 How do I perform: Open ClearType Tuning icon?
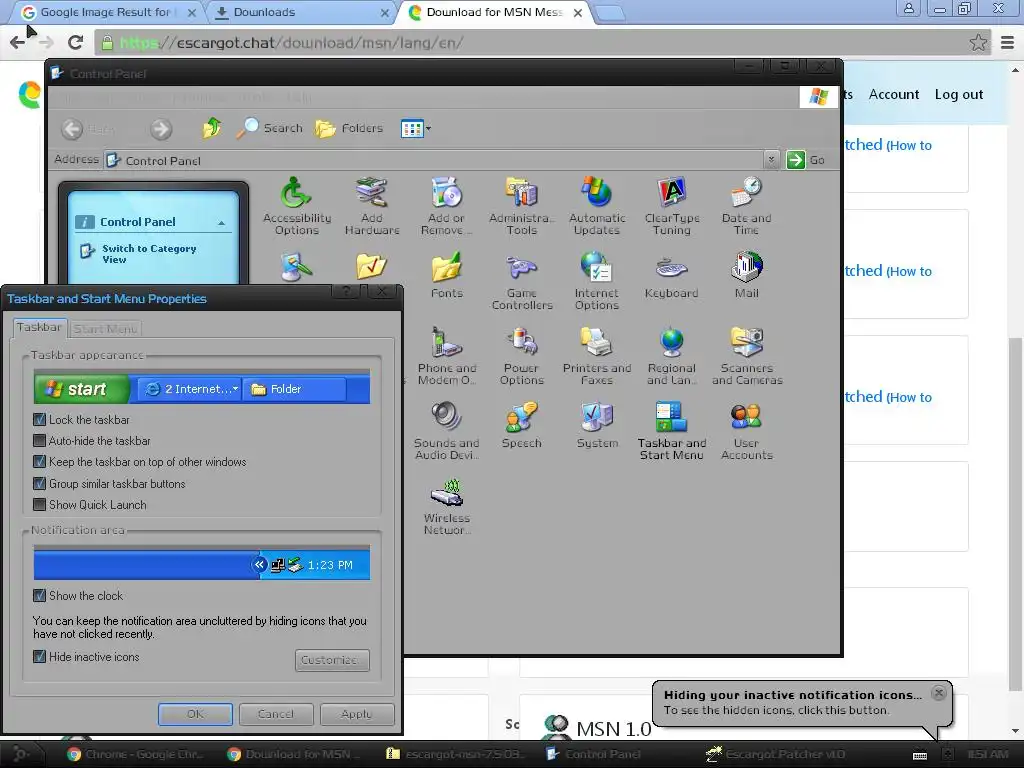coord(671,206)
